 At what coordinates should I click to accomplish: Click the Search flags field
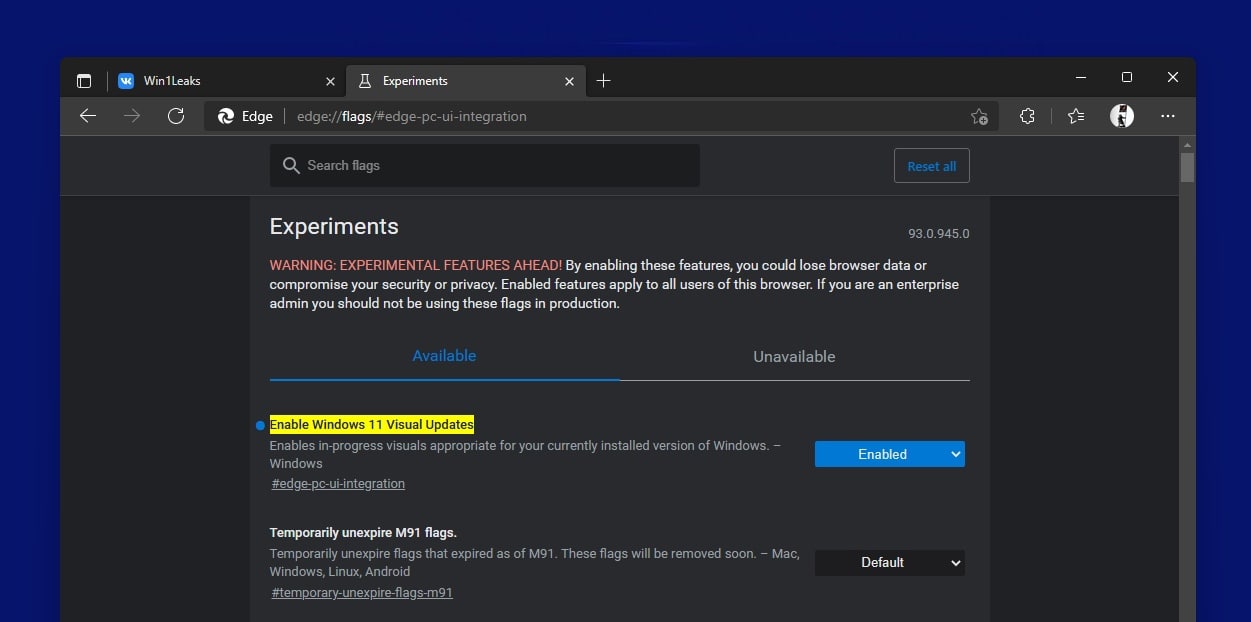(485, 165)
